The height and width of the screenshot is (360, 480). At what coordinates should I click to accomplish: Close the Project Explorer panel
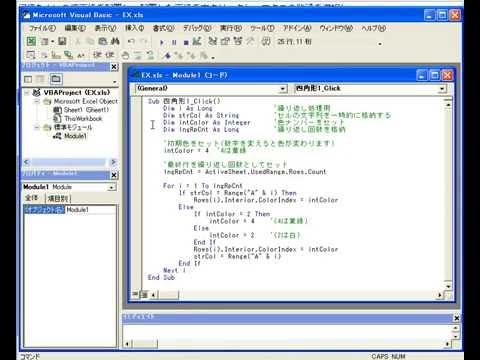[x=114, y=67]
